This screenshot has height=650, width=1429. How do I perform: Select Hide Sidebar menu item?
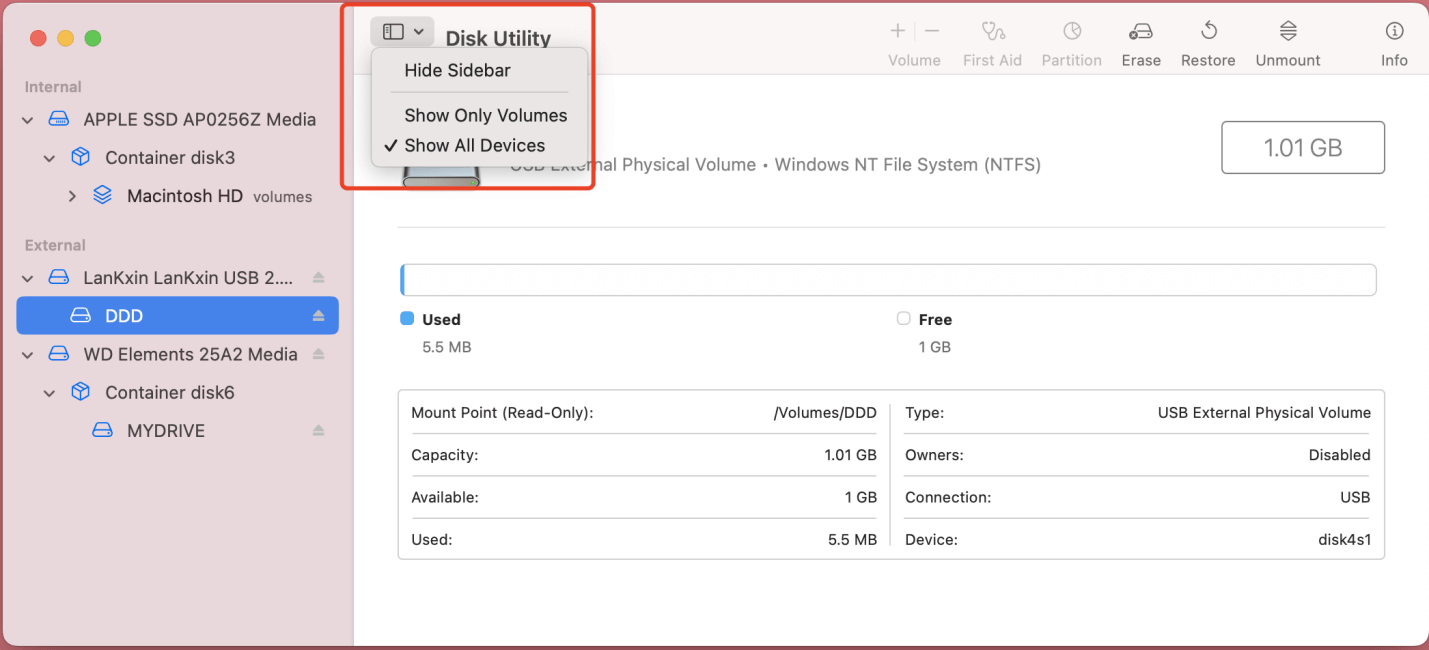[457, 71]
